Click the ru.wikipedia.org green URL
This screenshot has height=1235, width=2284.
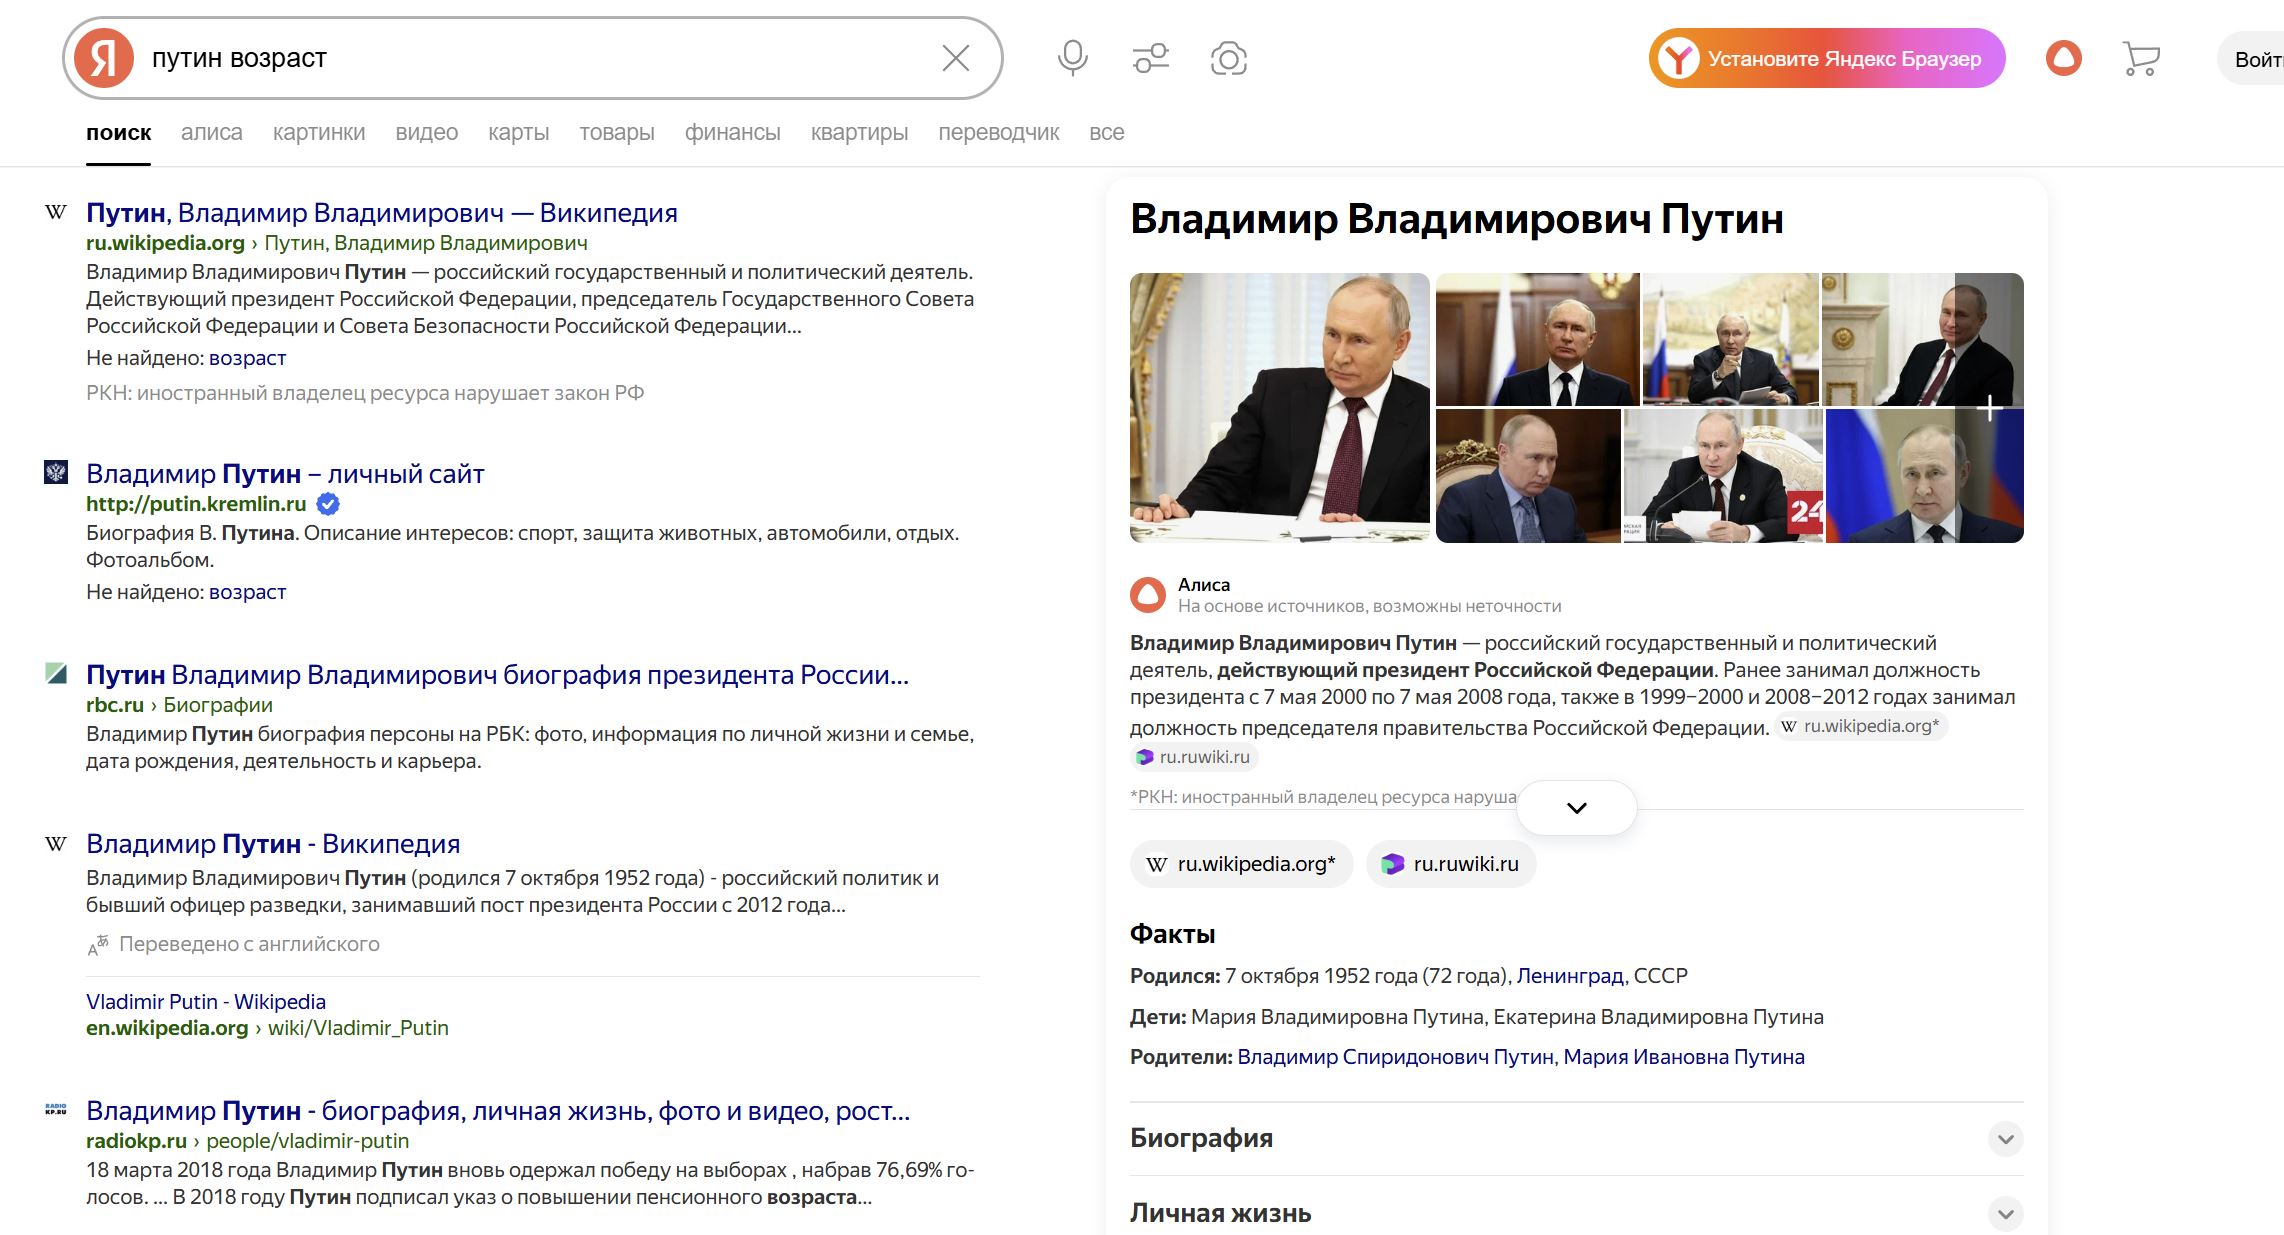165,243
